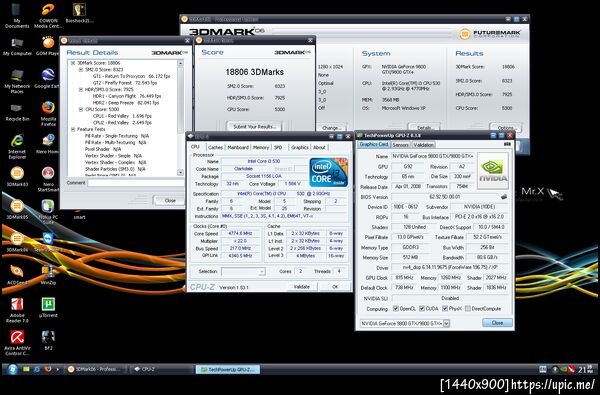600x395 pixels.
Task: Click OK button in CPU-Z
Action: tap(335, 287)
